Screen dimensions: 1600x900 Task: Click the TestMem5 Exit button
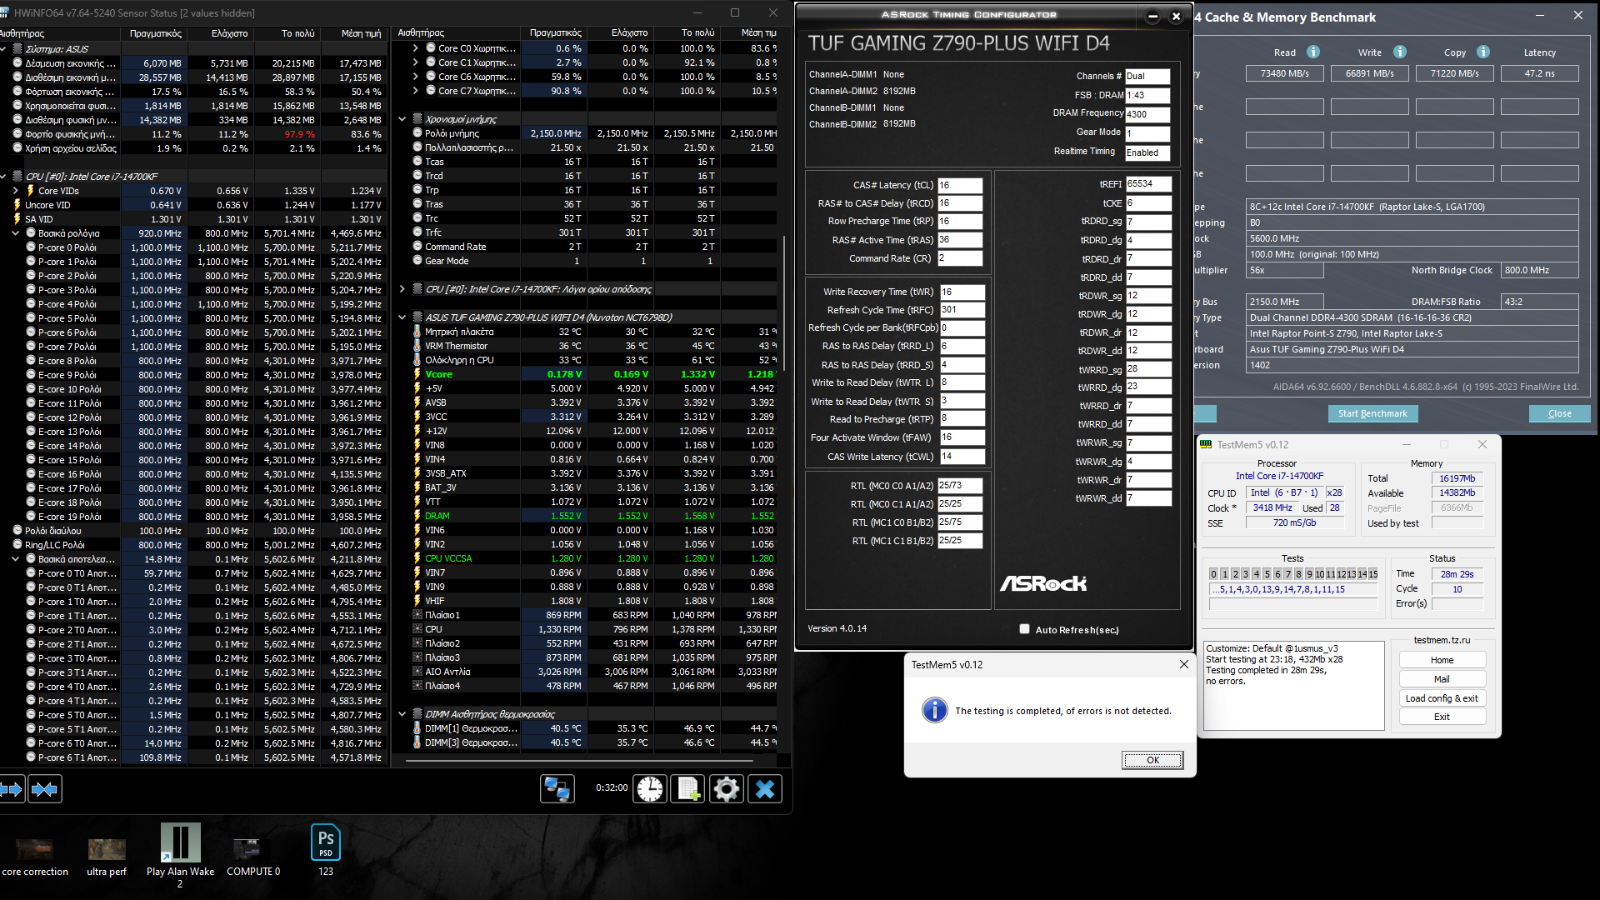(1442, 716)
